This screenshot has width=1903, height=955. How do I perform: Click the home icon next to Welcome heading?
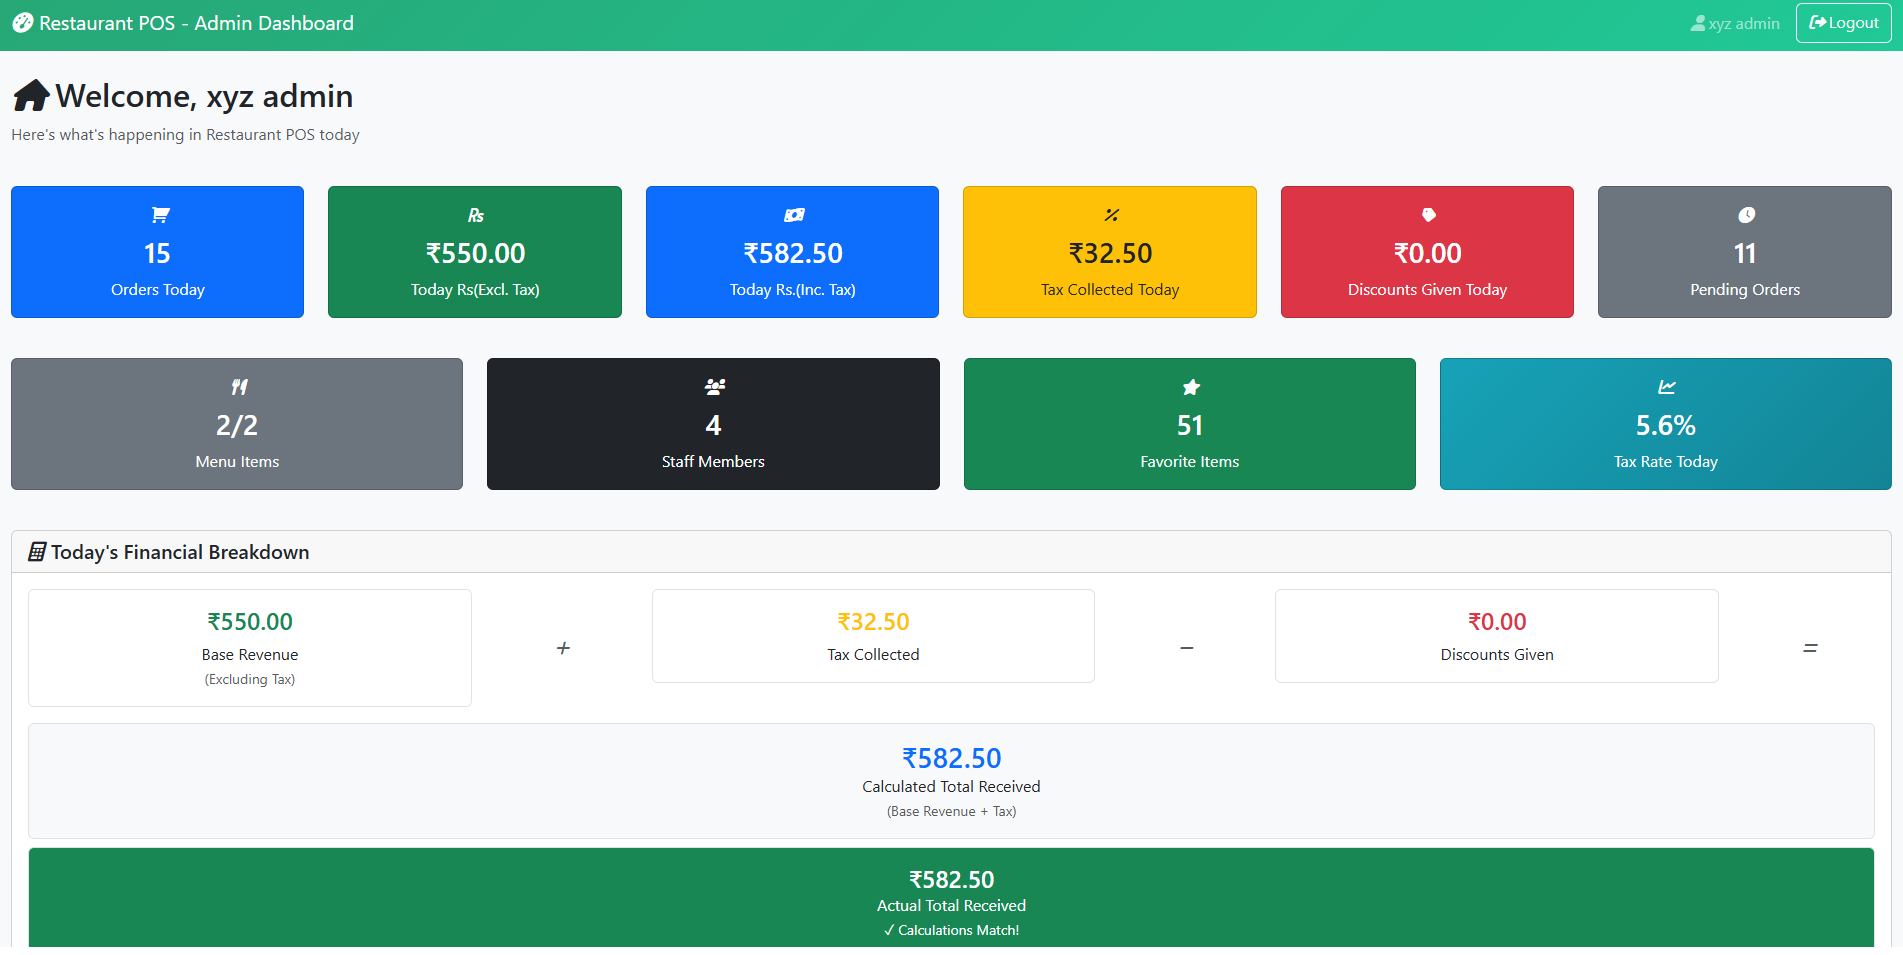point(30,94)
